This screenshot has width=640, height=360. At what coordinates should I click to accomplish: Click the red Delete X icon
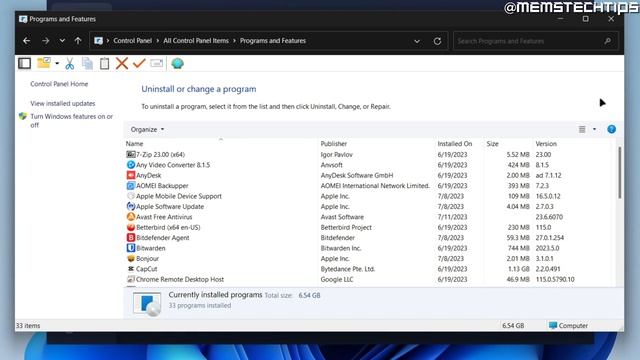click(x=122, y=63)
